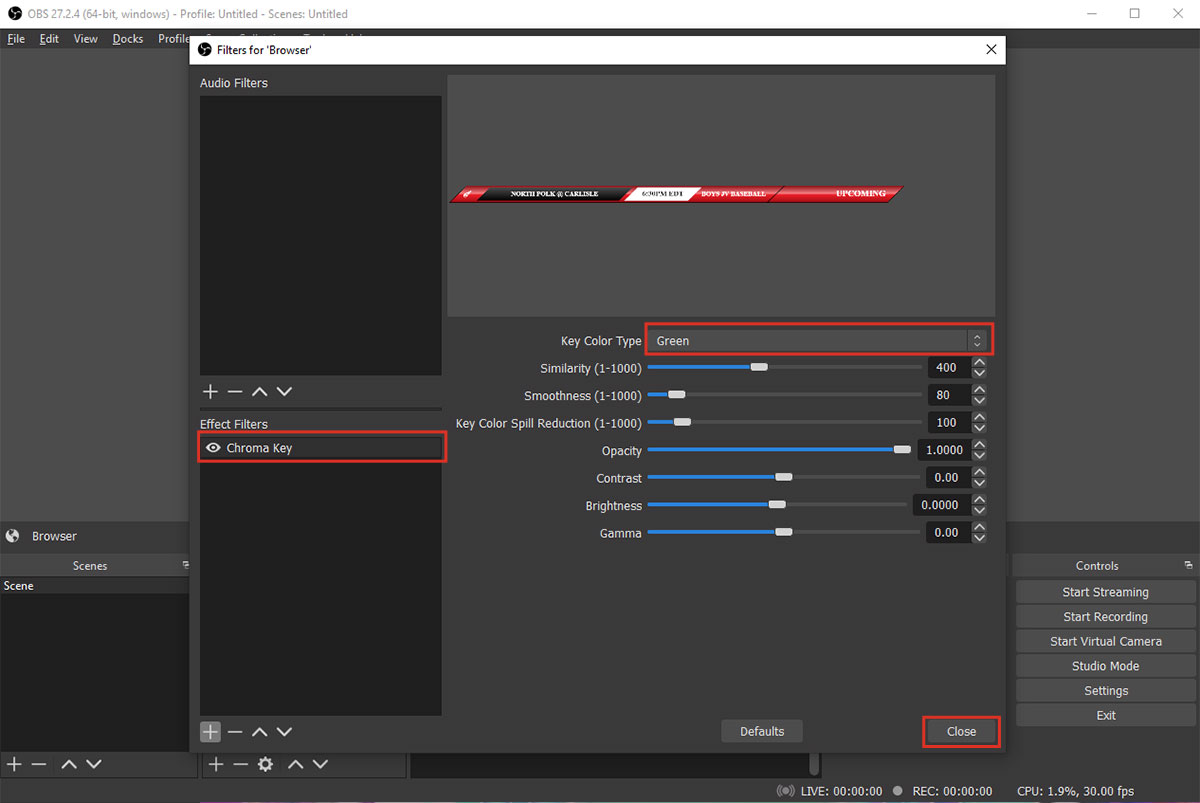Close Filters dialog with X icon

coord(991,49)
